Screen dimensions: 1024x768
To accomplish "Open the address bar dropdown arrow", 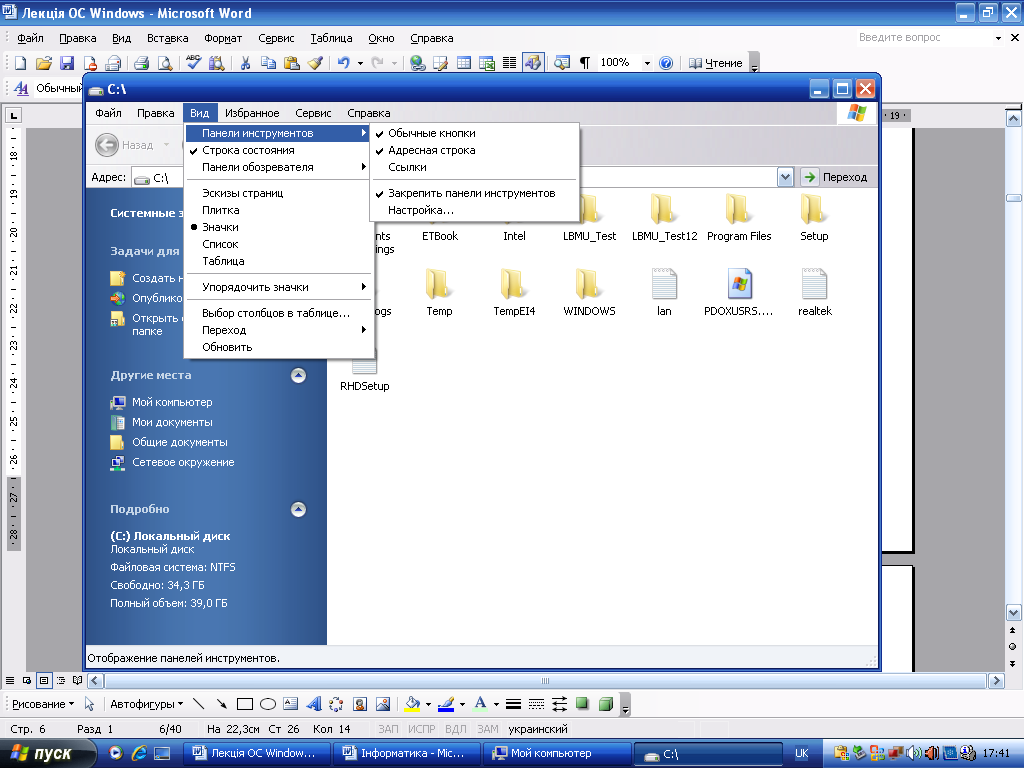I will click(x=785, y=177).
